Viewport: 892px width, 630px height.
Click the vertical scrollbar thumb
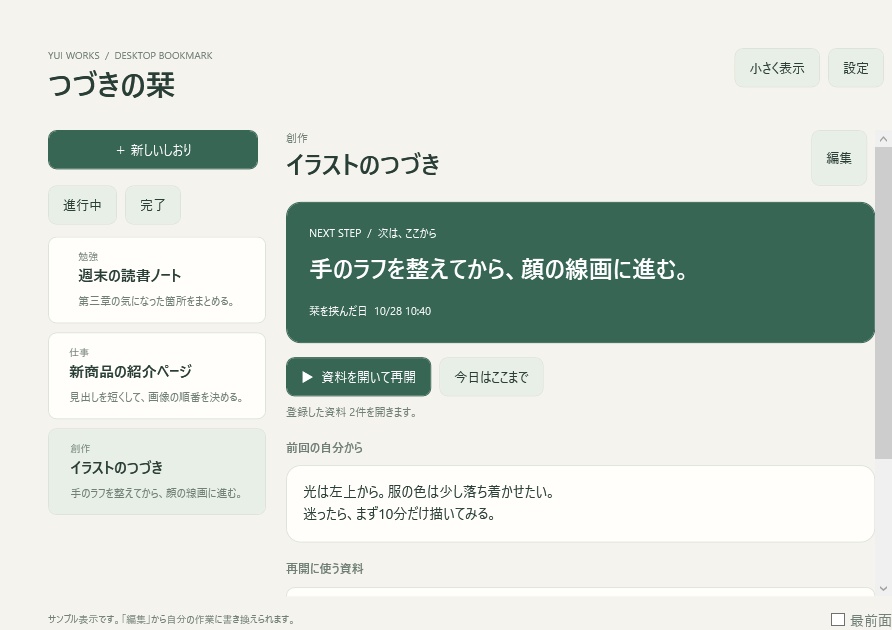click(x=883, y=302)
